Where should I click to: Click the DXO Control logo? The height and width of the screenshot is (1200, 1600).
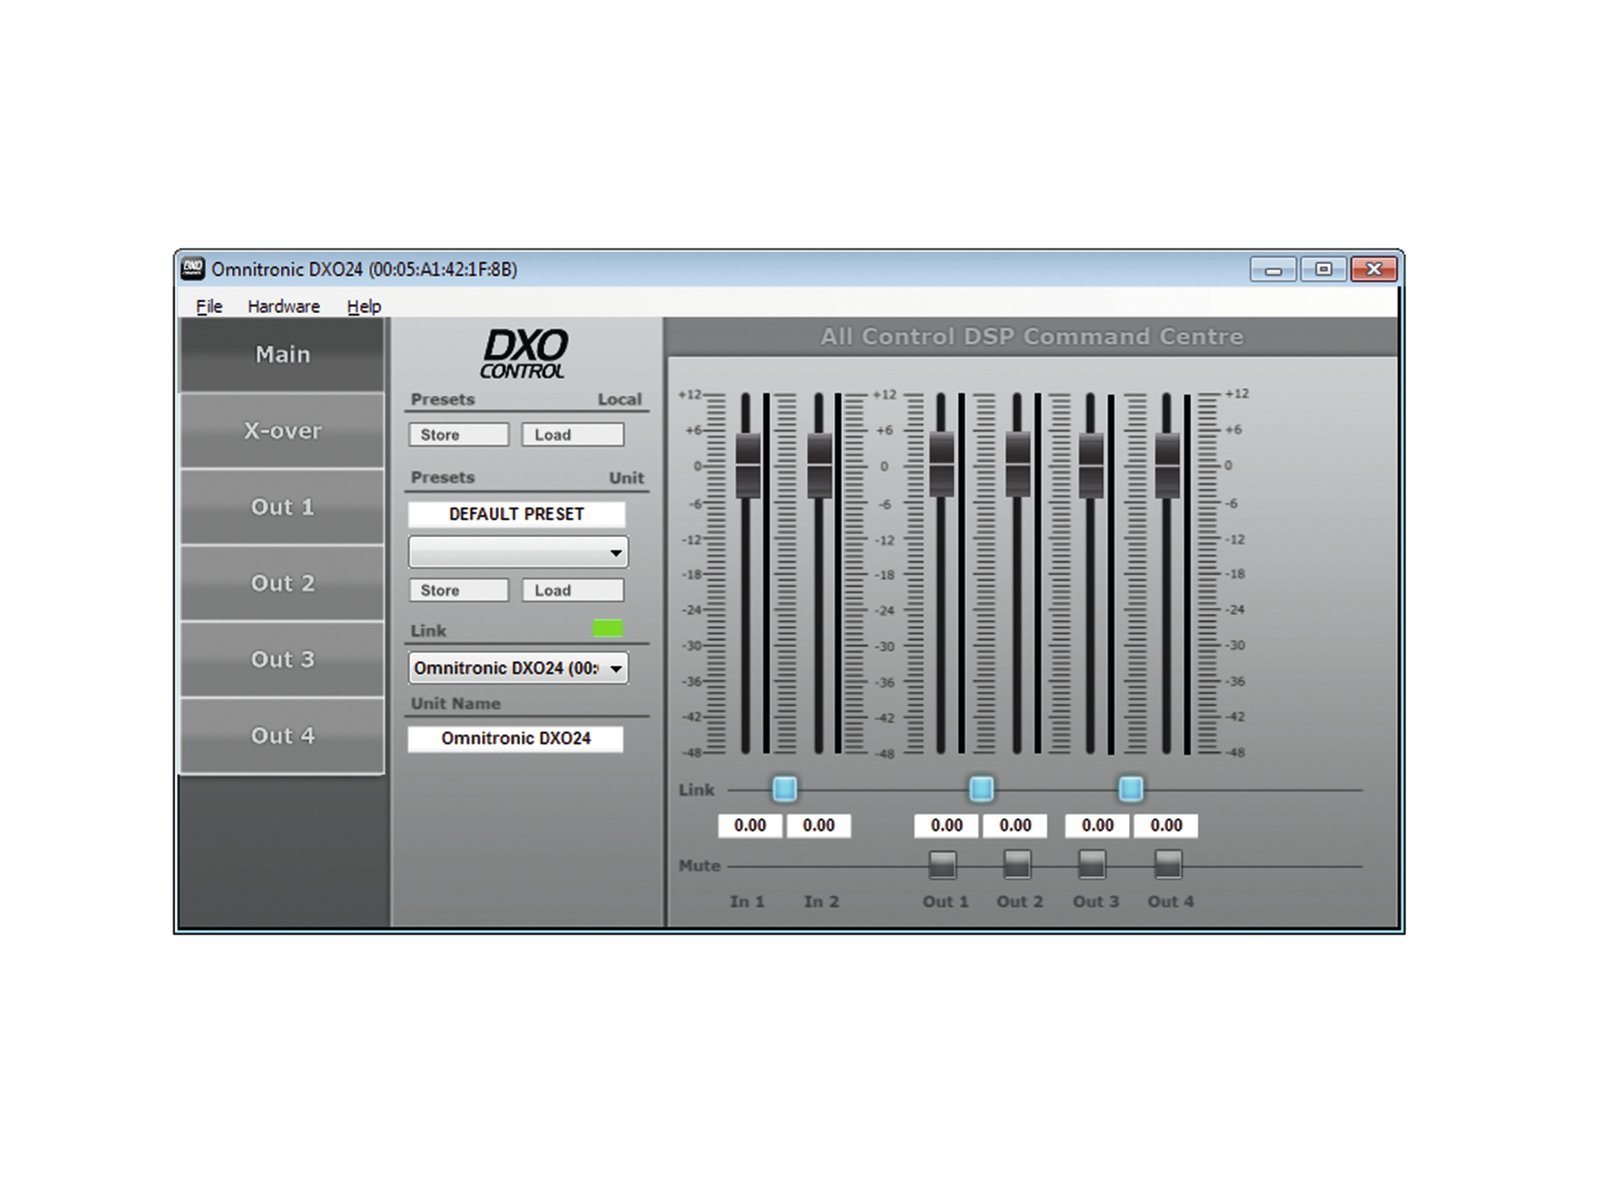tap(523, 355)
